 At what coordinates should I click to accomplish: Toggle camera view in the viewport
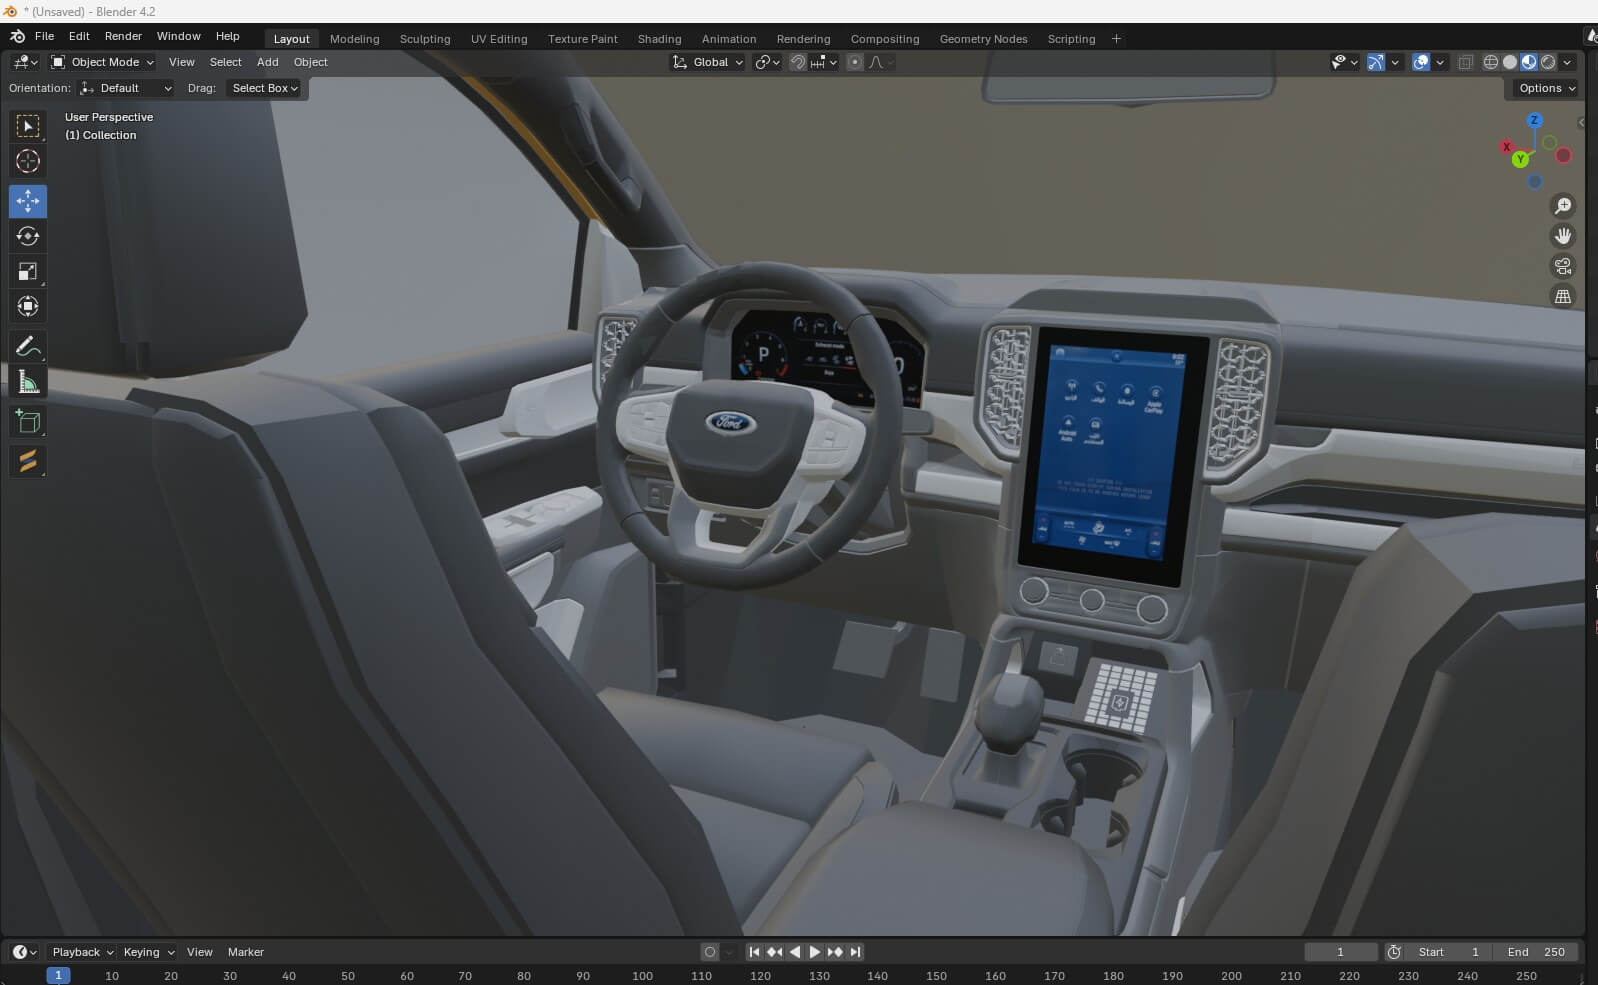[x=1562, y=266]
